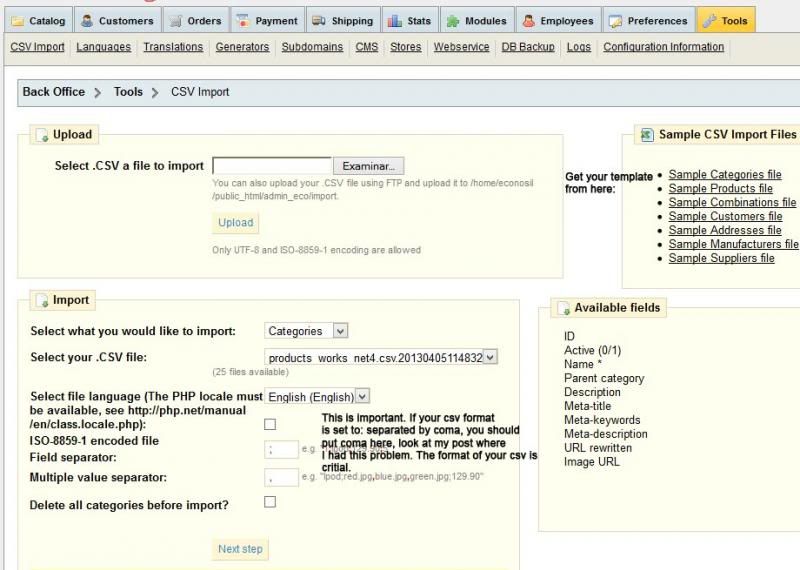Click the Next step button
The height and width of the screenshot is (570, 800).
click(x=241, y=549)
